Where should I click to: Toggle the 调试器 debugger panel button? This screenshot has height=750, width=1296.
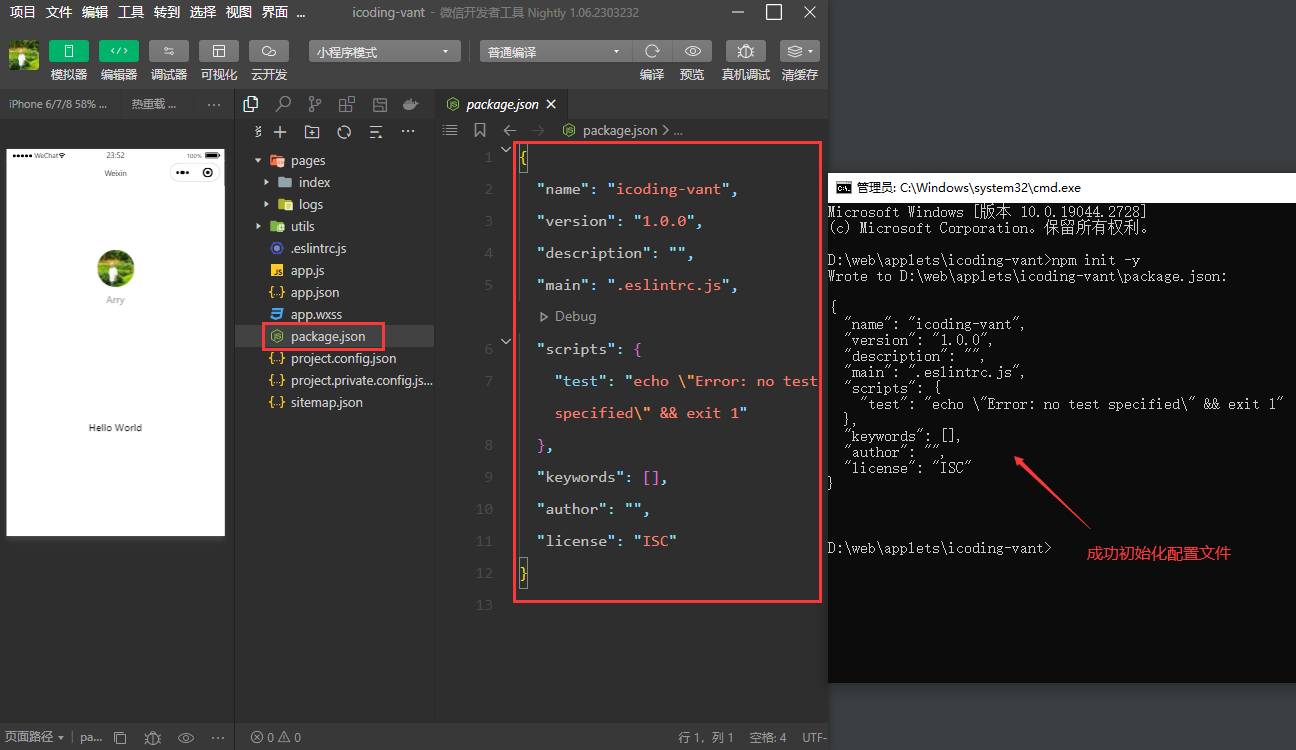(169, 51)
